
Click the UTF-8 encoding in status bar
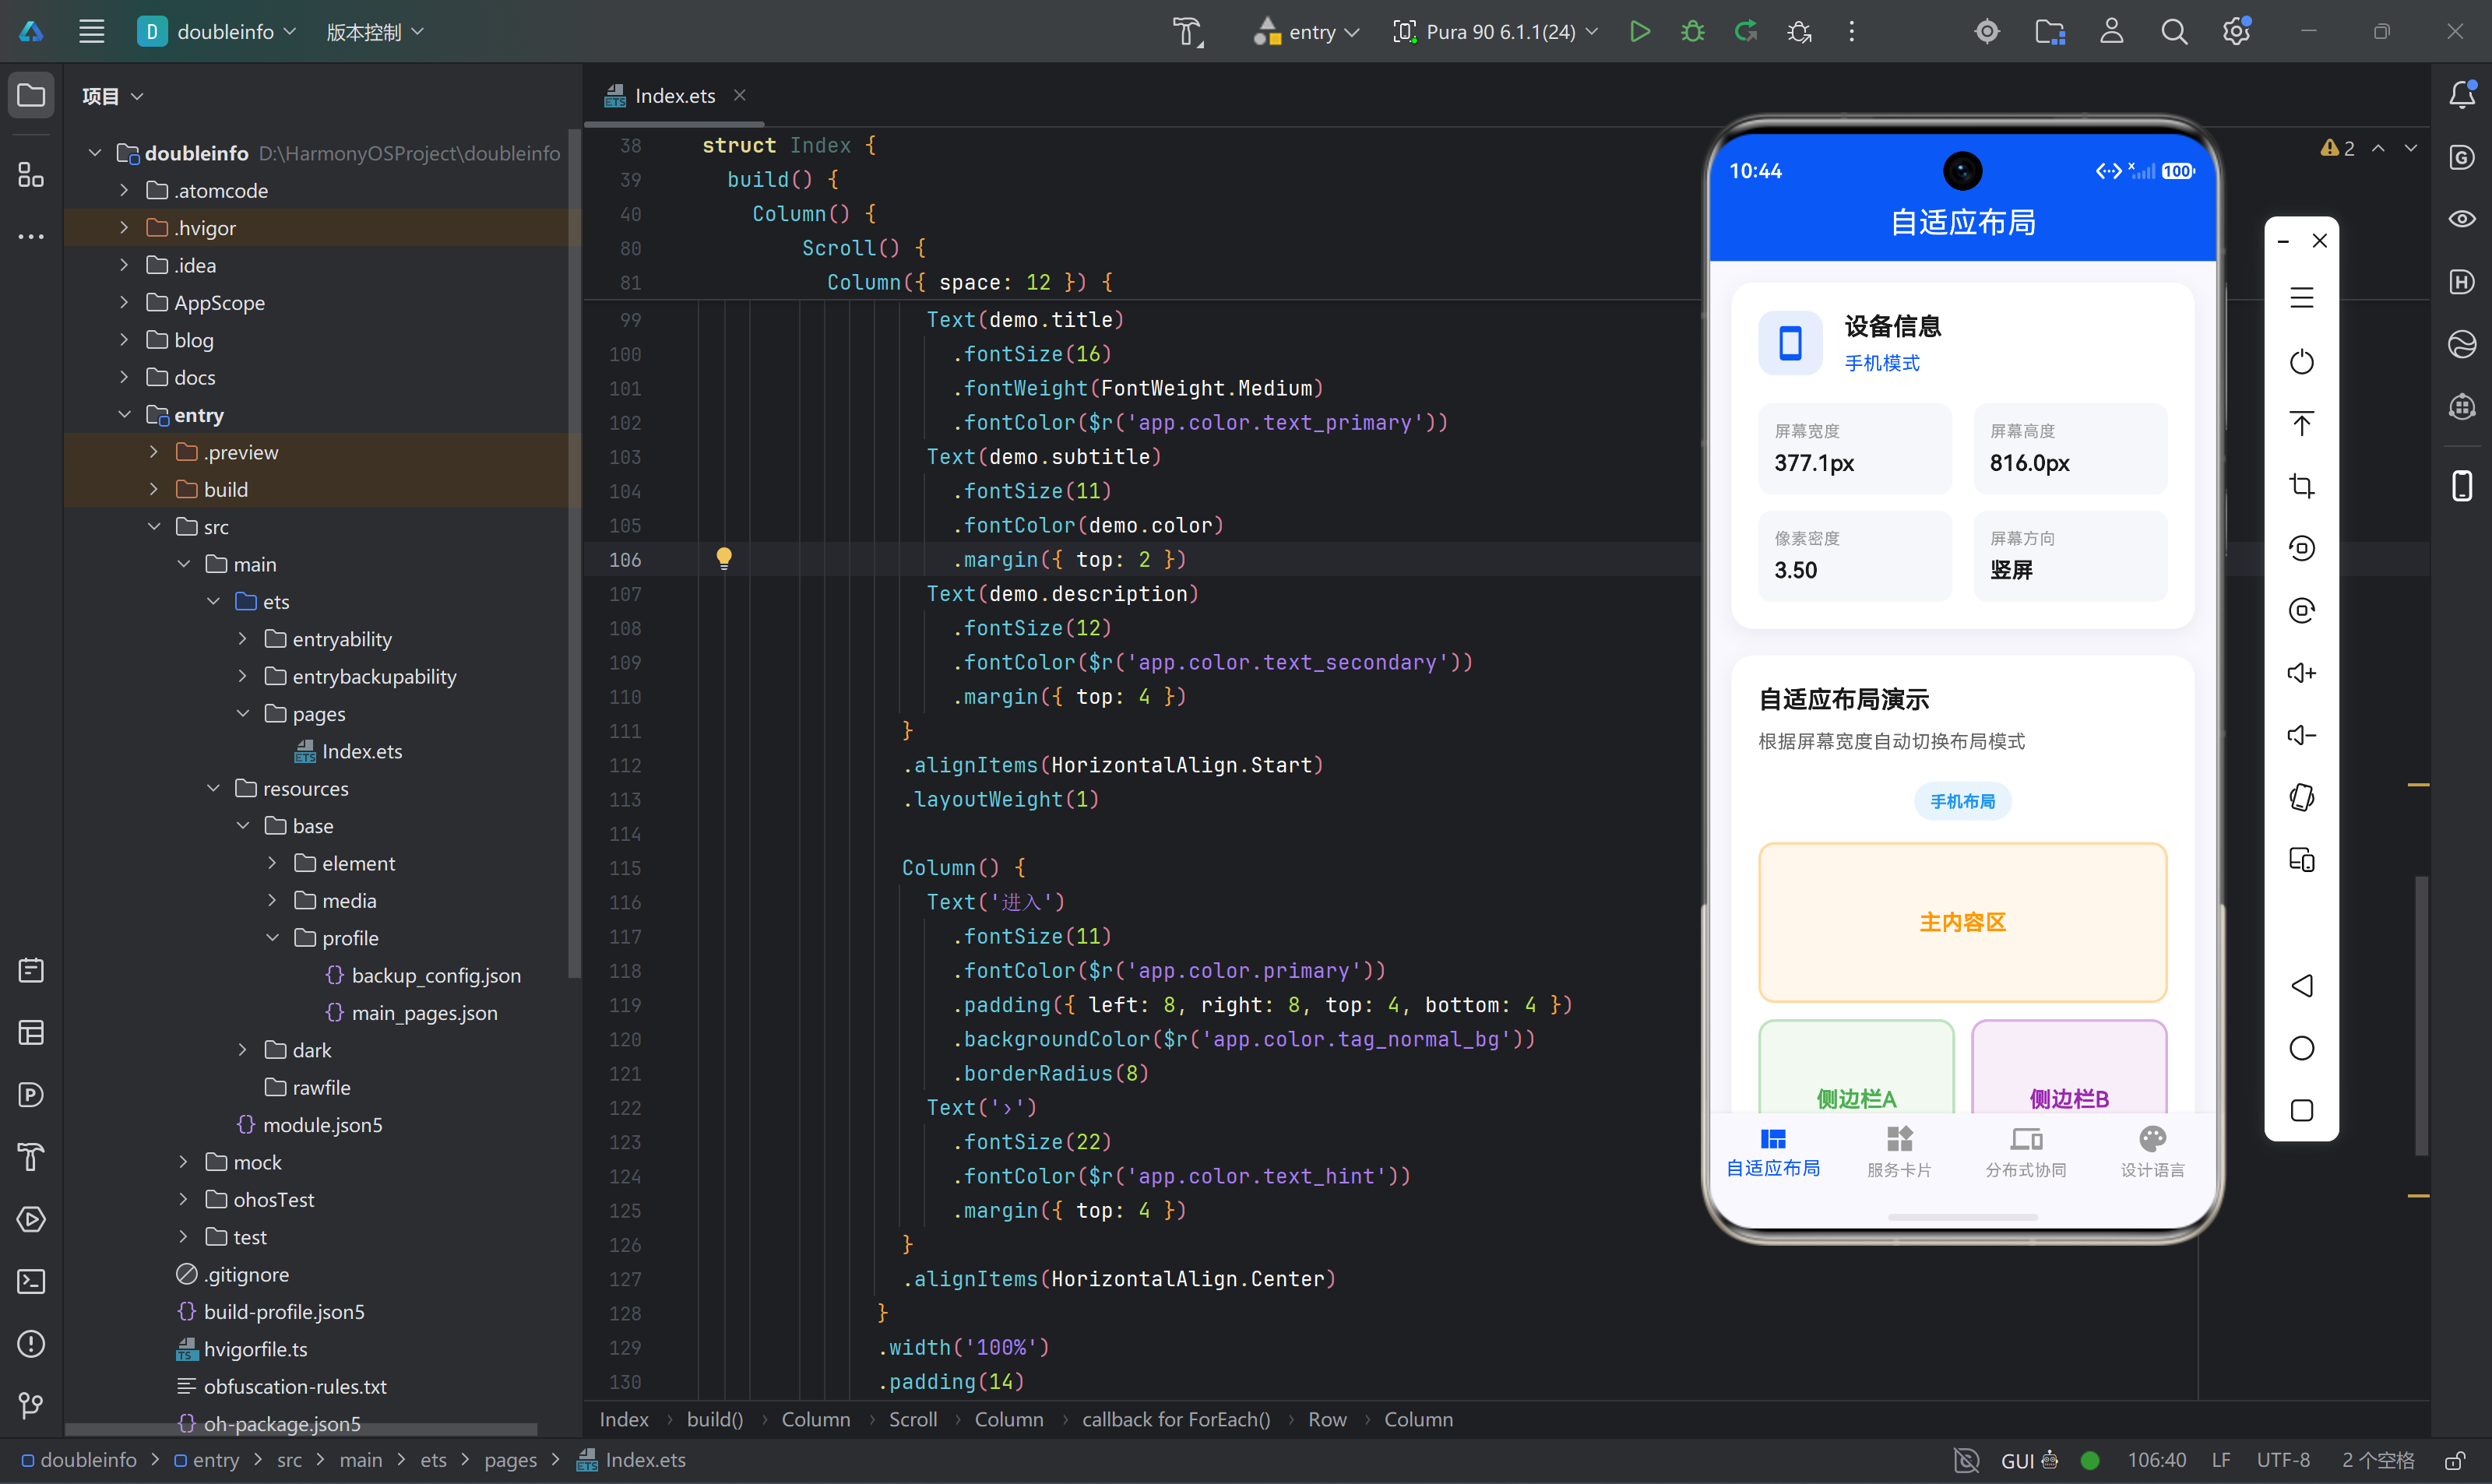pyautogui.click(x=2283, y=1460)
